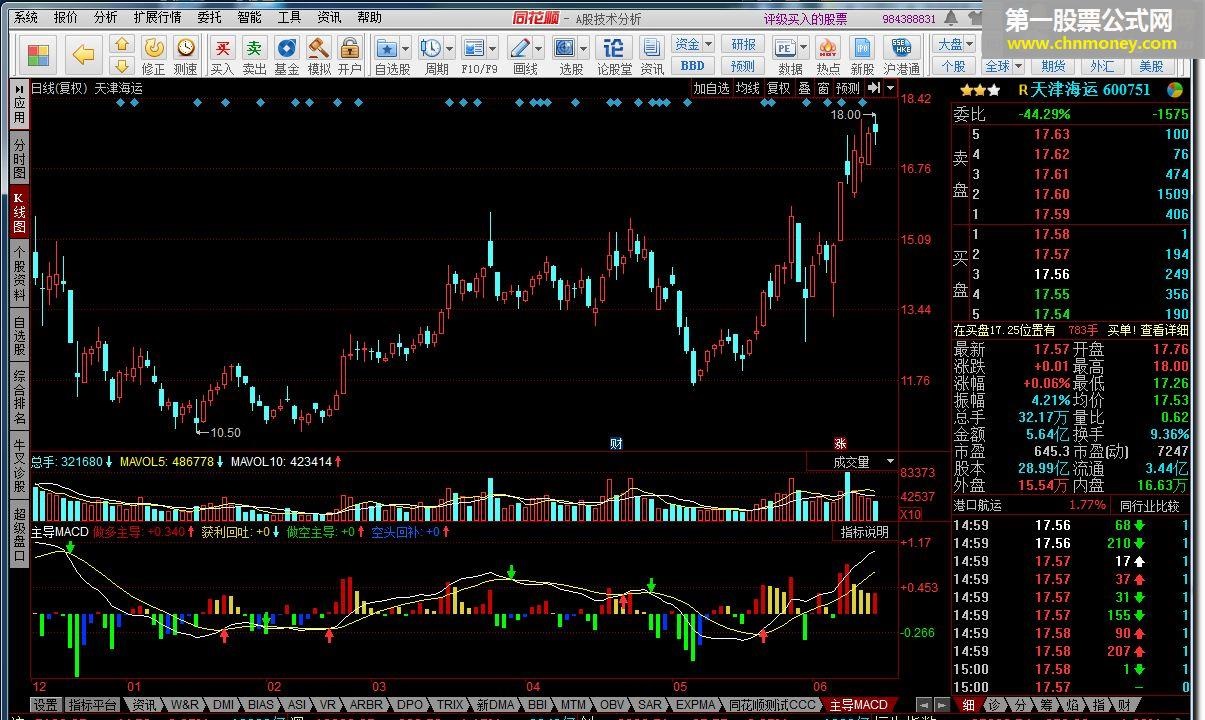Open the 扩展行情 menu
This screenshot has width=1205, height=720.
click(157, 17)
